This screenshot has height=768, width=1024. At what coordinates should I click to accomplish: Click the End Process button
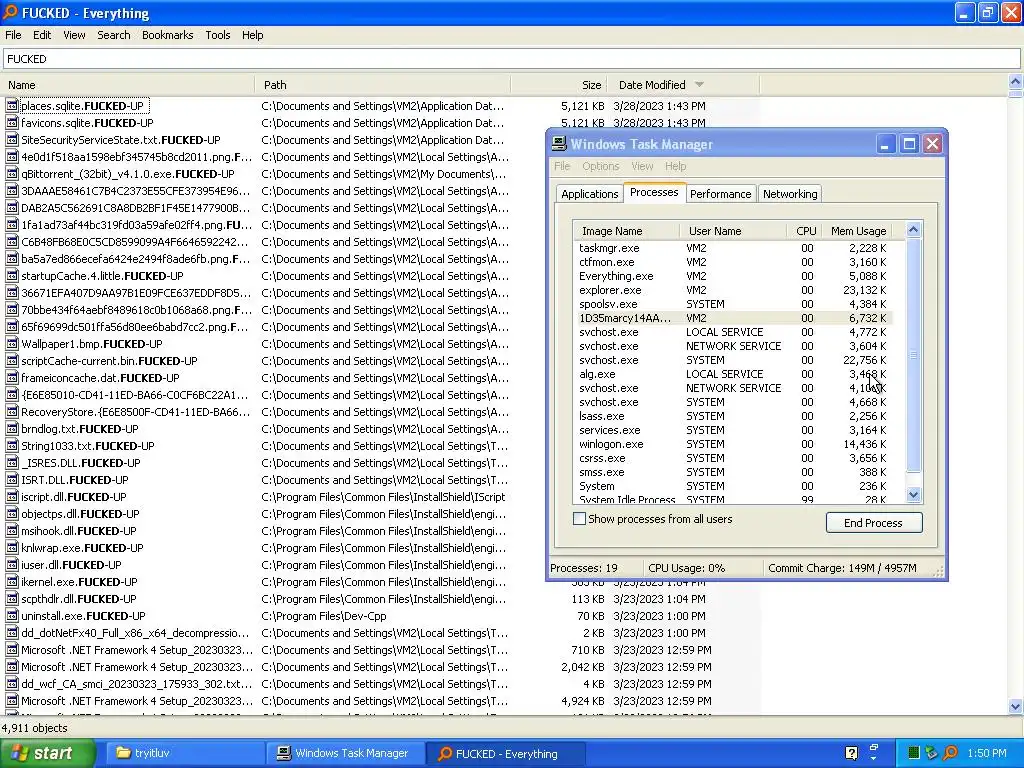[874, 522]
